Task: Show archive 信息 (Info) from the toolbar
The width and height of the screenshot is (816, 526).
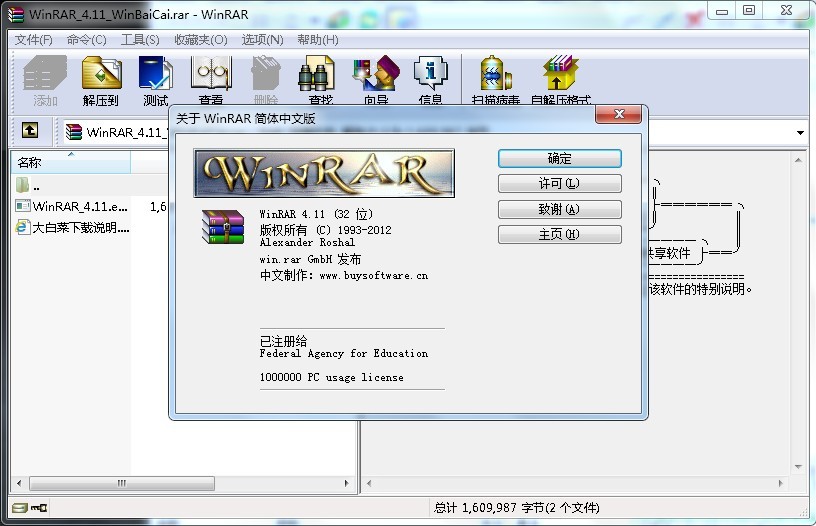Action: pos(430,79)
